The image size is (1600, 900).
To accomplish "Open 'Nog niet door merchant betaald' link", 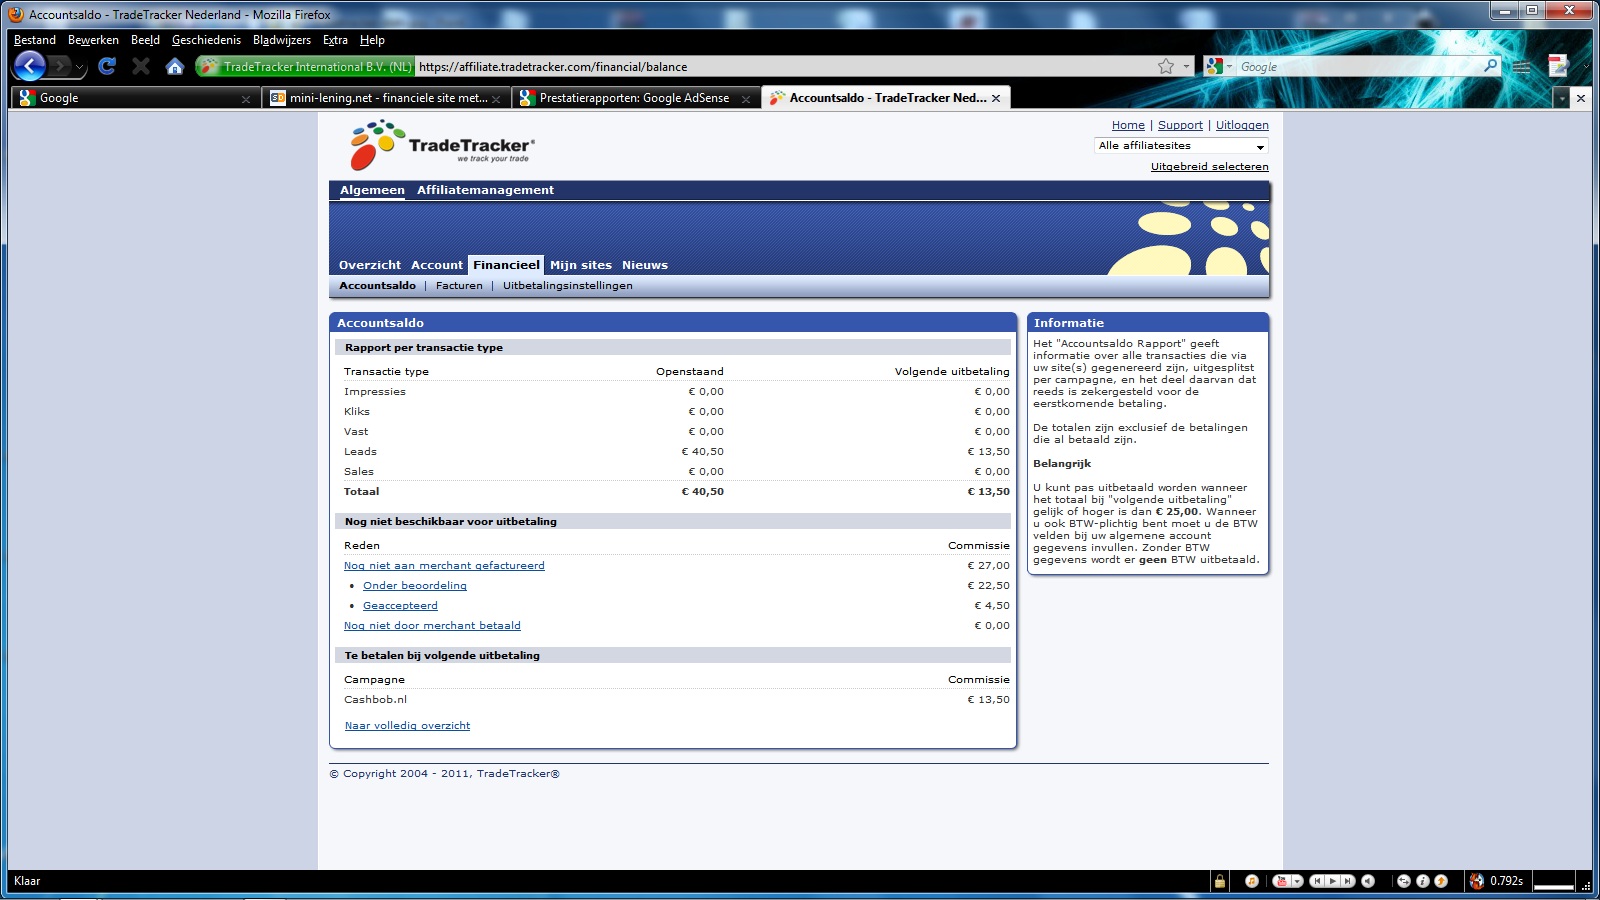I will 432,626.
